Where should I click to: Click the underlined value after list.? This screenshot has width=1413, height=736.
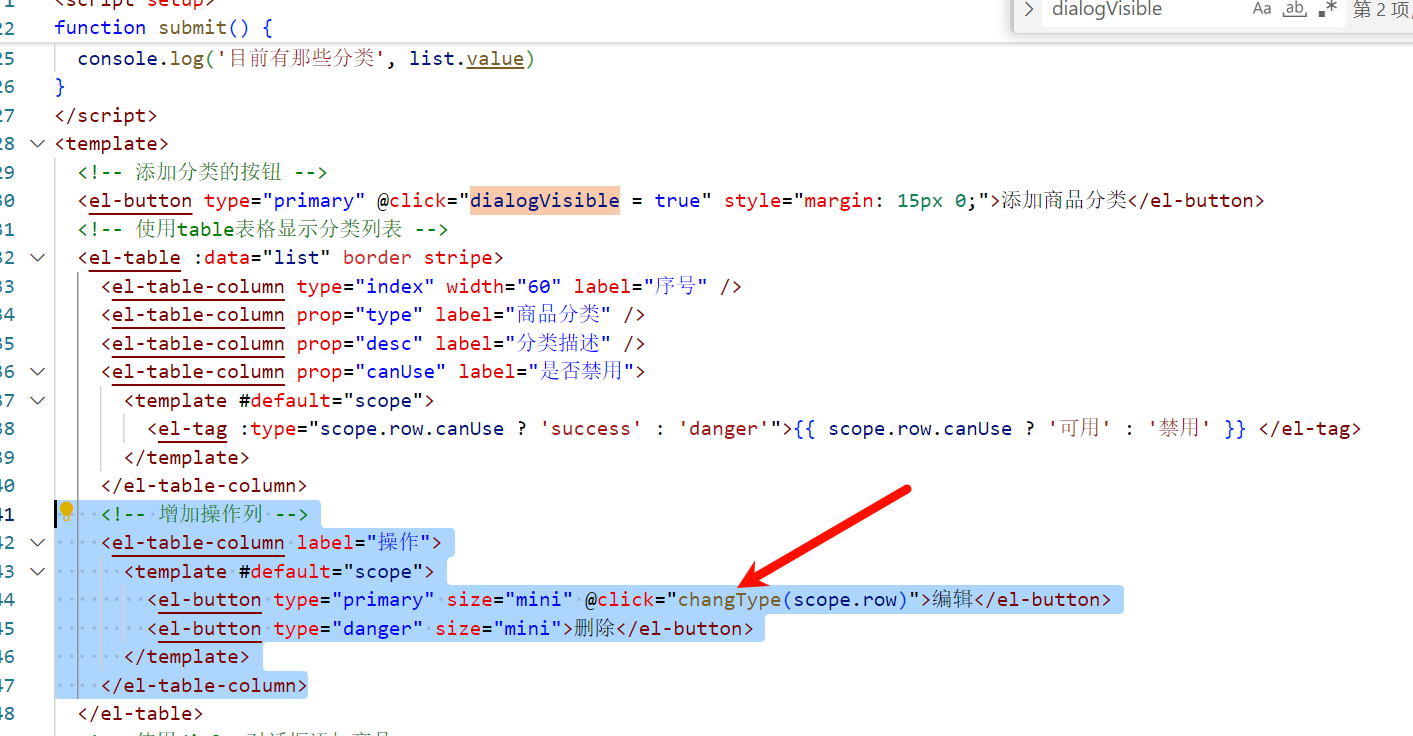coord(495,58)
